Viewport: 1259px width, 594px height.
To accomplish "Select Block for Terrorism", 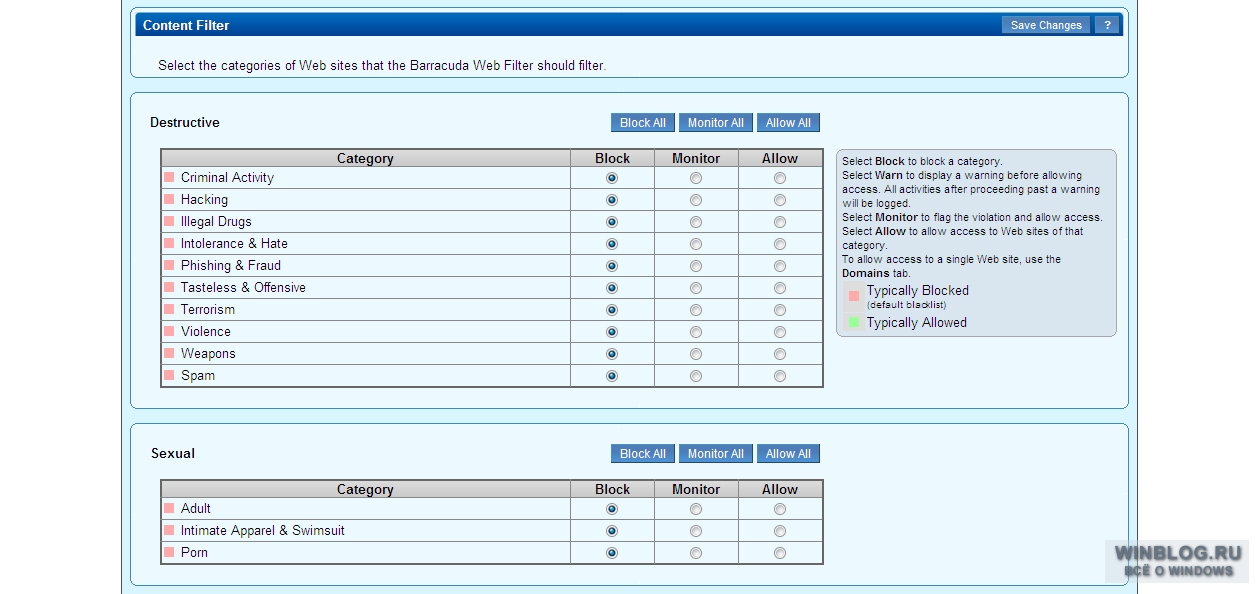I will [612, 310].
